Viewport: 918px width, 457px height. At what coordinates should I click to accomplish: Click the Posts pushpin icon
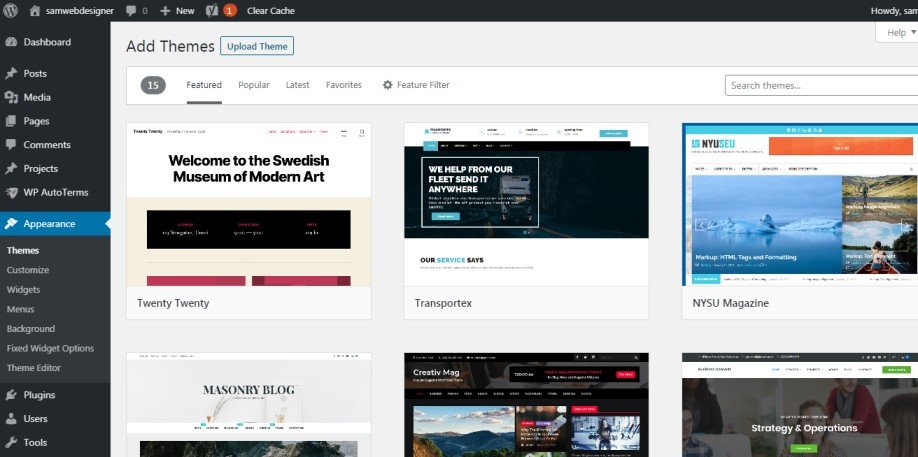click(x=11, y=74)
